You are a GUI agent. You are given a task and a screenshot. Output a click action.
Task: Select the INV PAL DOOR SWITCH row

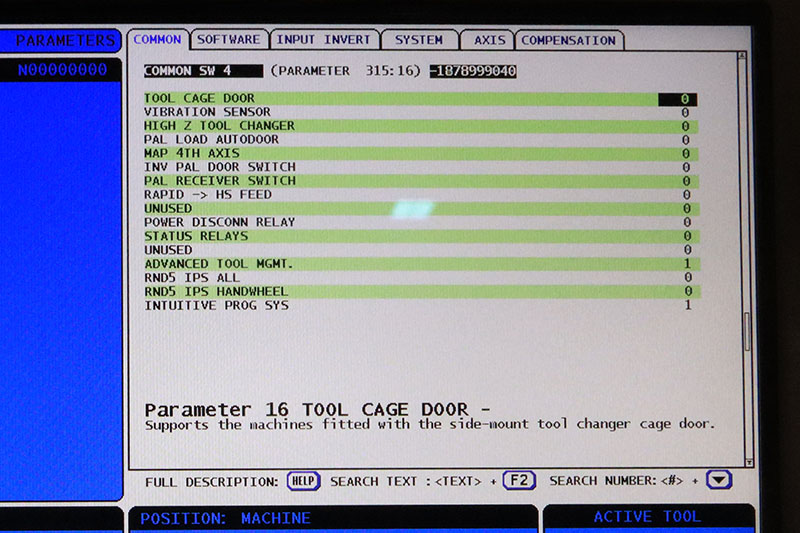420,167
